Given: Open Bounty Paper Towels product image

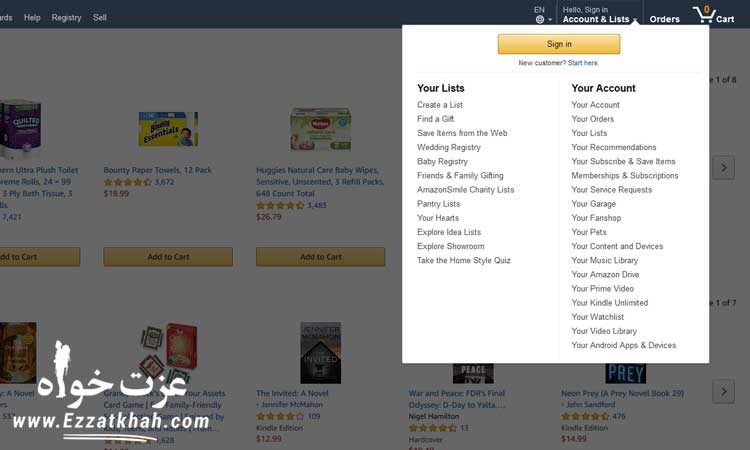Looking at the screenshot, I should click(x=168, y=129).
